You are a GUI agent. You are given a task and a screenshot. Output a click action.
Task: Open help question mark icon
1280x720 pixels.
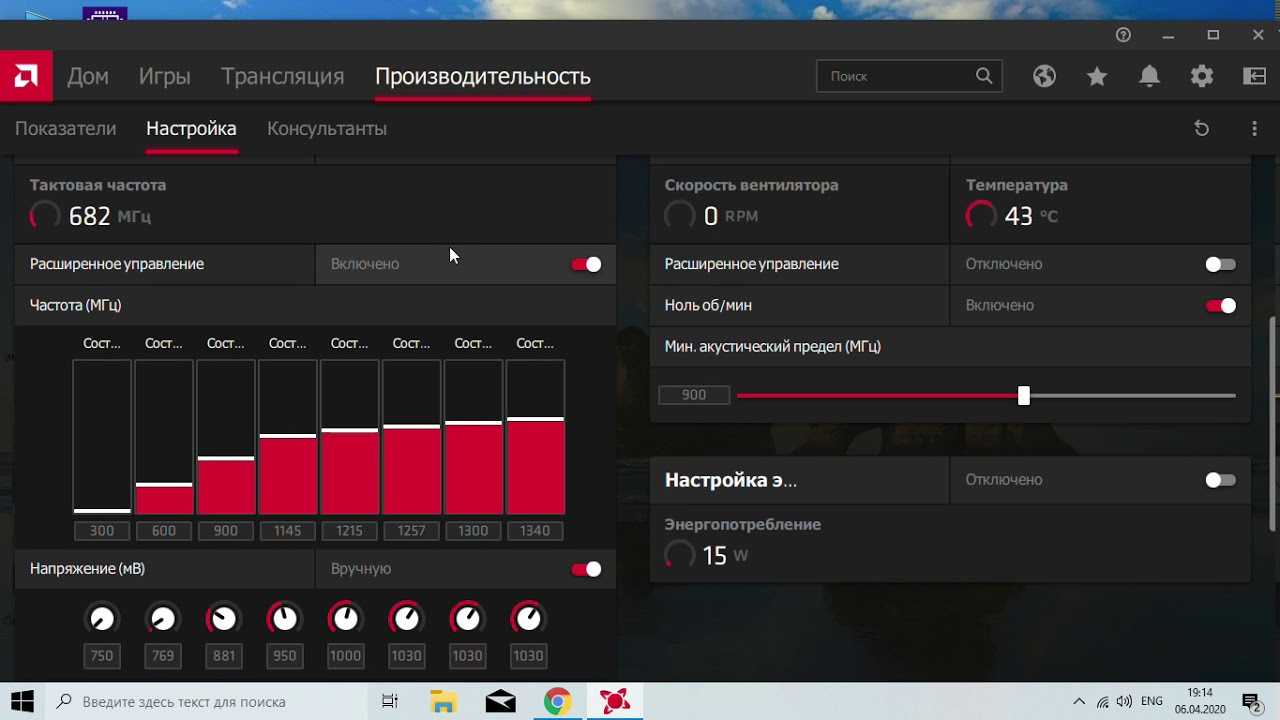pyautogui.click(x=1123, y=35)
